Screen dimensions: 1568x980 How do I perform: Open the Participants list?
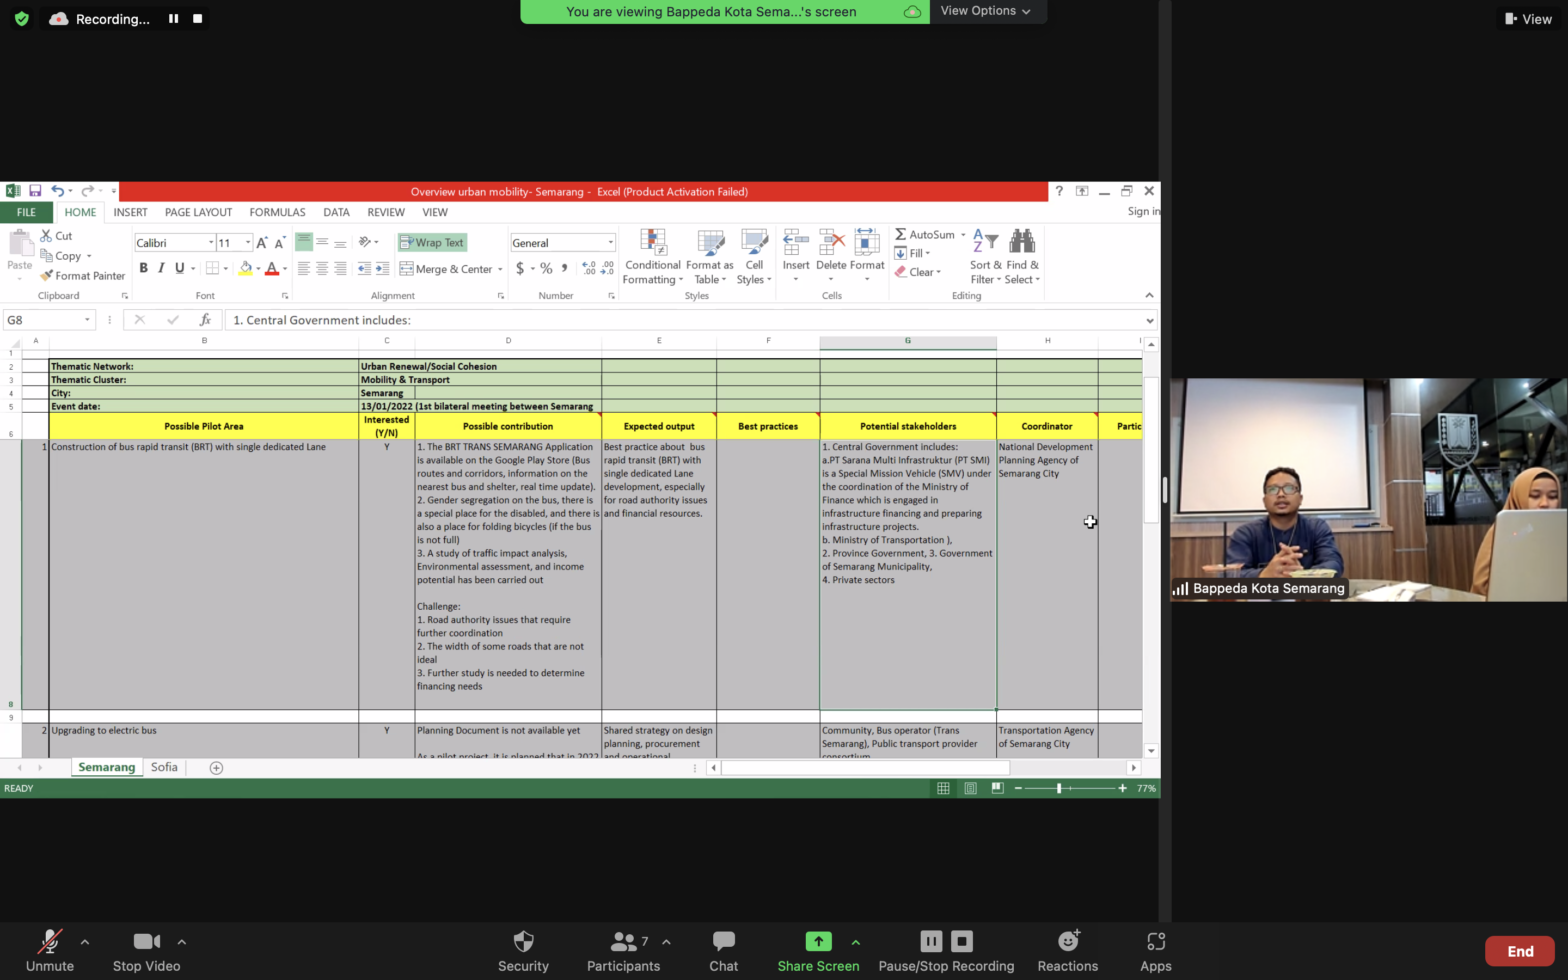tap(623, 942)
